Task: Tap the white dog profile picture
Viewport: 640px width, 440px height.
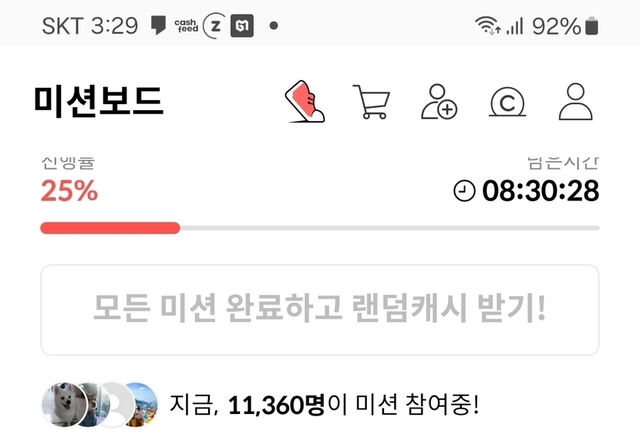Action: 64,404
